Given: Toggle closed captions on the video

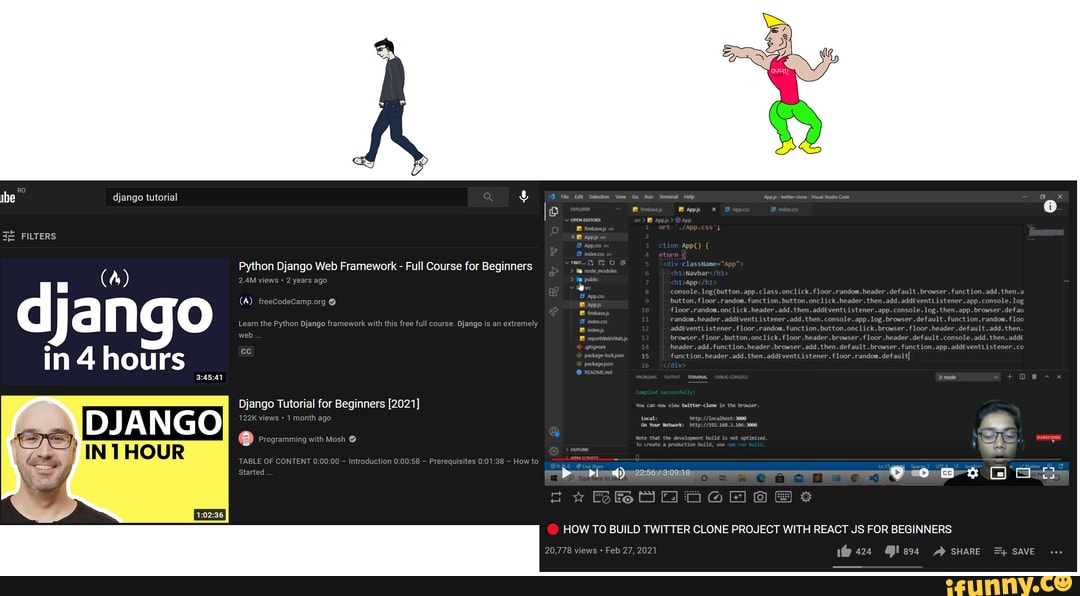Looking at the screenshot, I should 948,473.
